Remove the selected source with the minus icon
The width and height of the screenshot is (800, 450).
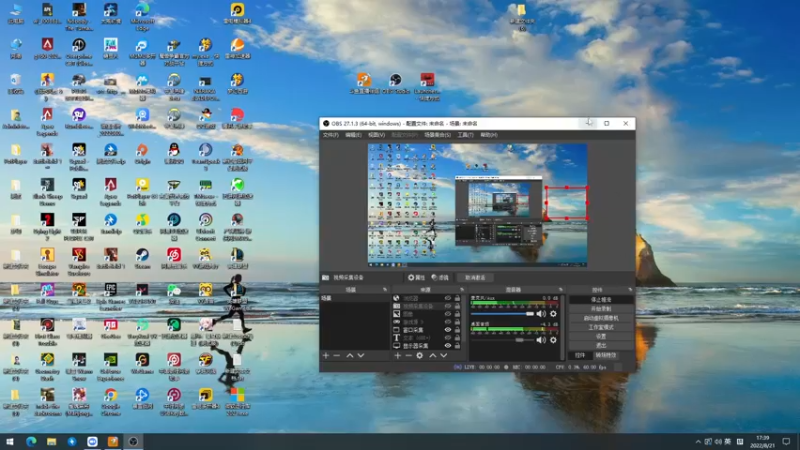pos(408,355)
